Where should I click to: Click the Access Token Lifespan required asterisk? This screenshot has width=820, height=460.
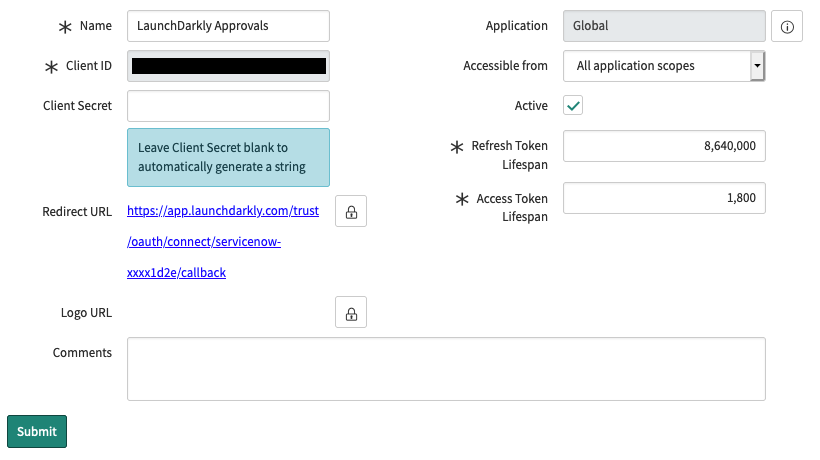pyautogui.click(x=462, y=199)
